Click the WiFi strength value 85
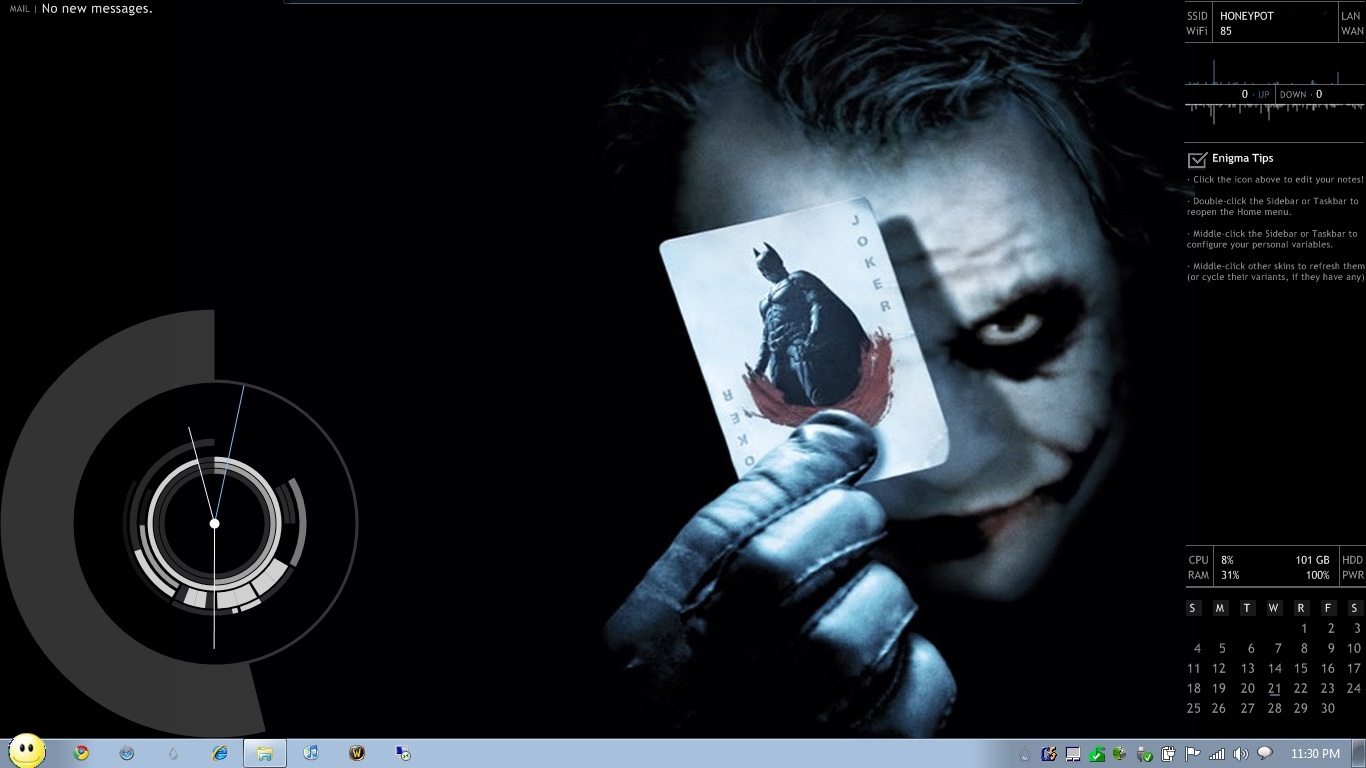Image resolution: width=1366 pixels, height=768 pixels. [1226, 31]
